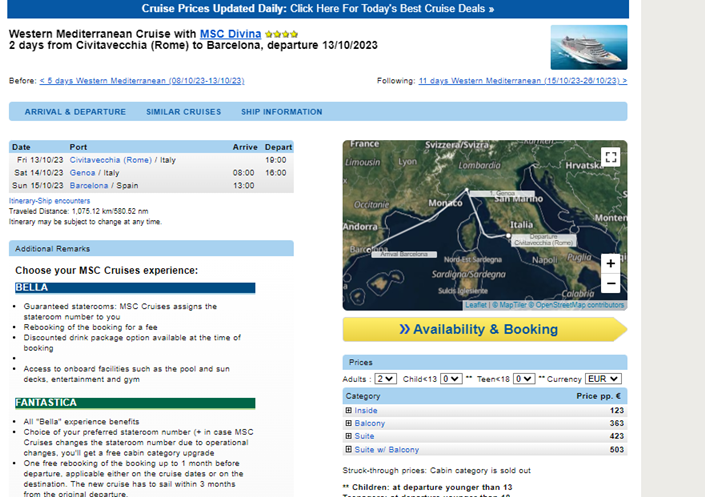Click the BELLA experience heading
The height and width of the screenshot is (497, 705).
(x=135, y=288)
